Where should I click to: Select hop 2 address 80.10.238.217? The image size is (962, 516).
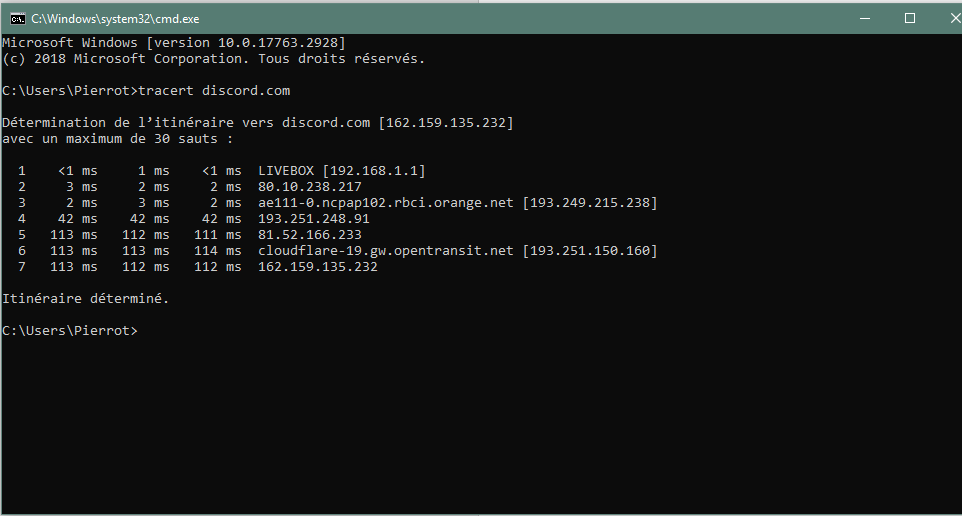point(310,187)
